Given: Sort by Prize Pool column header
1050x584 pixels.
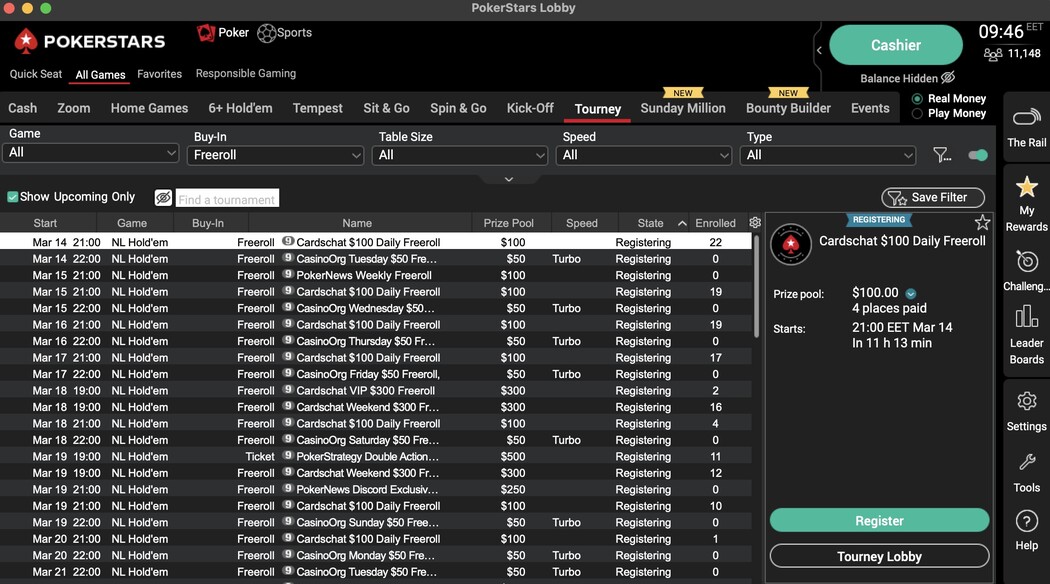Looking at the screenshot, I should pos(508,223).
